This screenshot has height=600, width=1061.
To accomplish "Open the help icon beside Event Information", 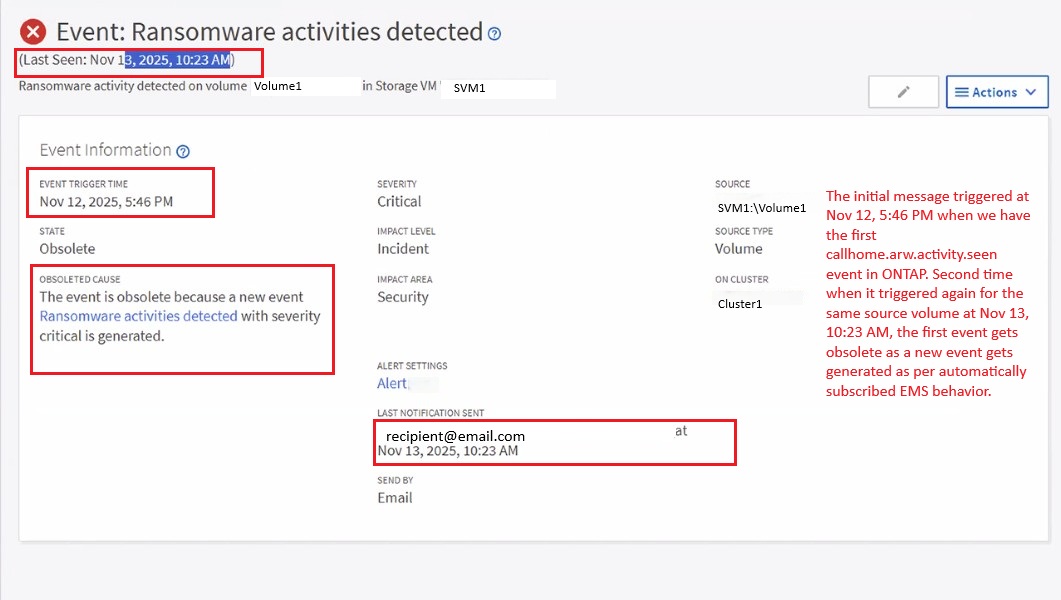I will (x=183, y=152).
